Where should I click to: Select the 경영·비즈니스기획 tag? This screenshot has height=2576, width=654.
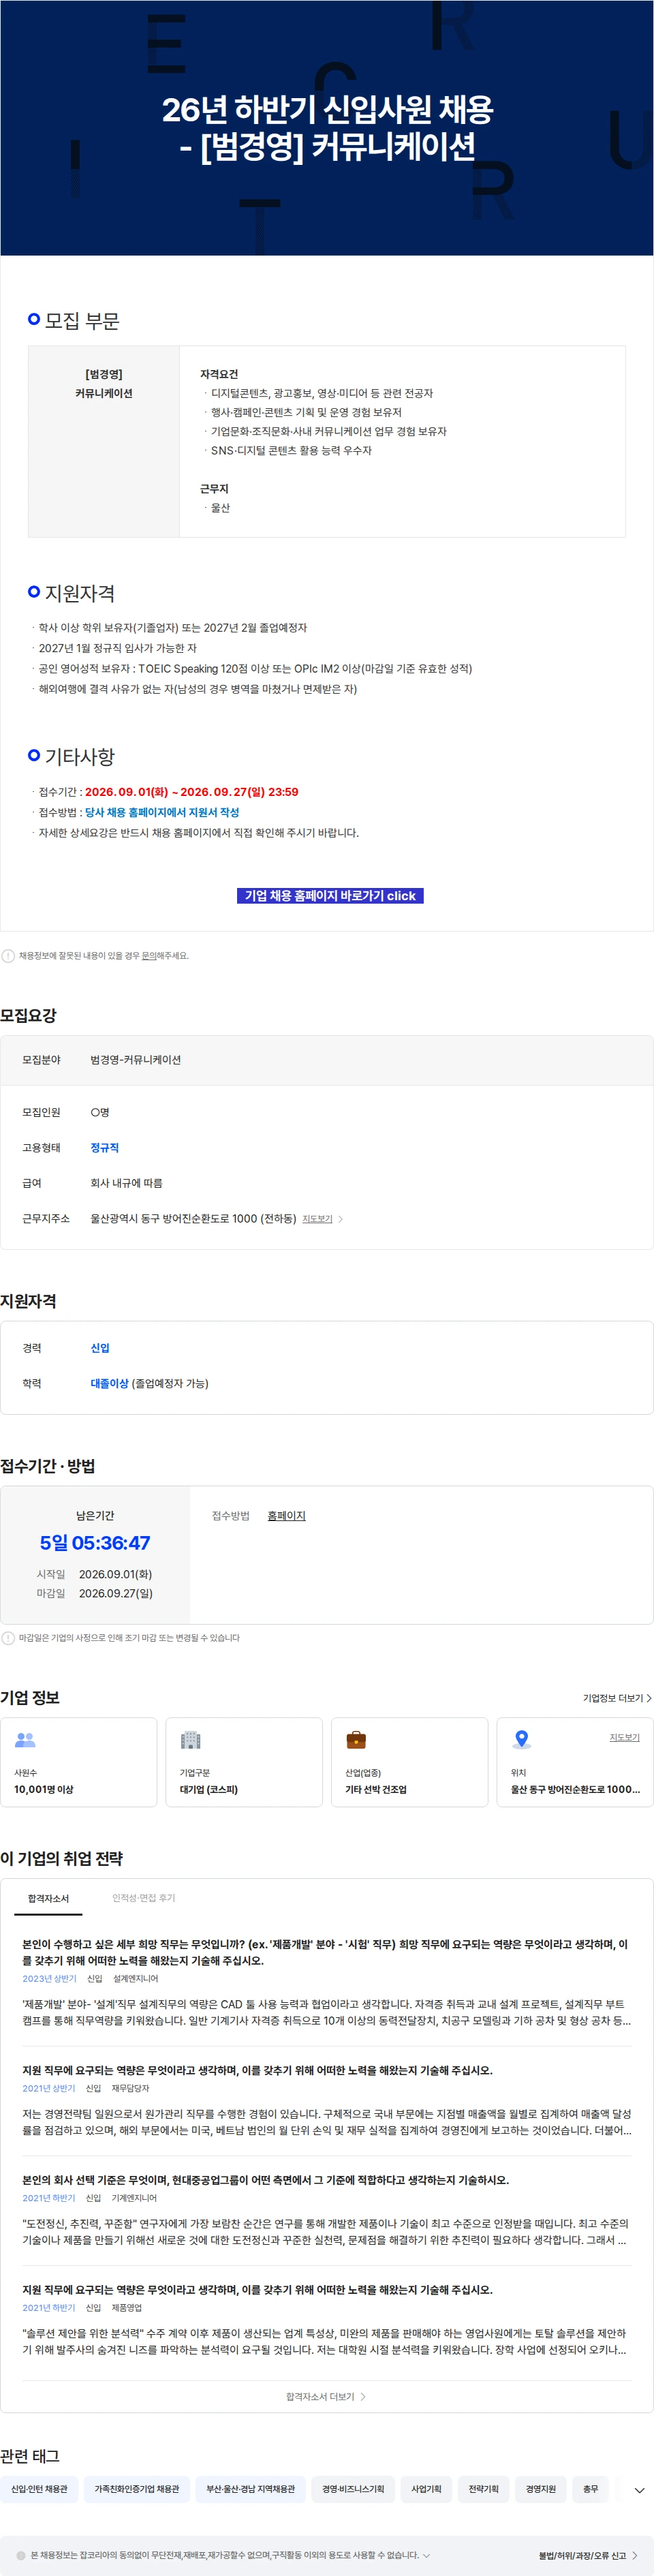[353, 2488]
